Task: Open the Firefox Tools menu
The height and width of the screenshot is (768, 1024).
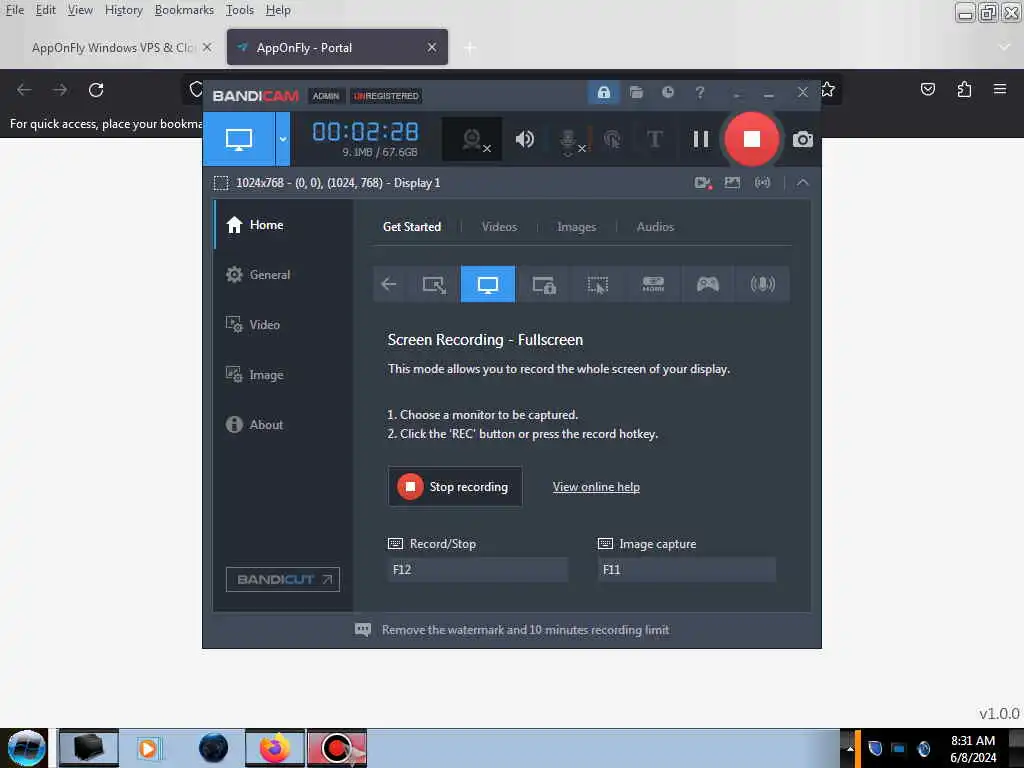Action: (240, 10)
